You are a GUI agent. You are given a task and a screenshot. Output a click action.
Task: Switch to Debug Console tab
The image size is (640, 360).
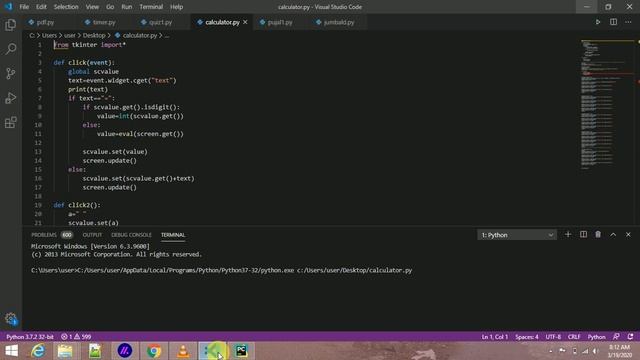tap(131, 235)
